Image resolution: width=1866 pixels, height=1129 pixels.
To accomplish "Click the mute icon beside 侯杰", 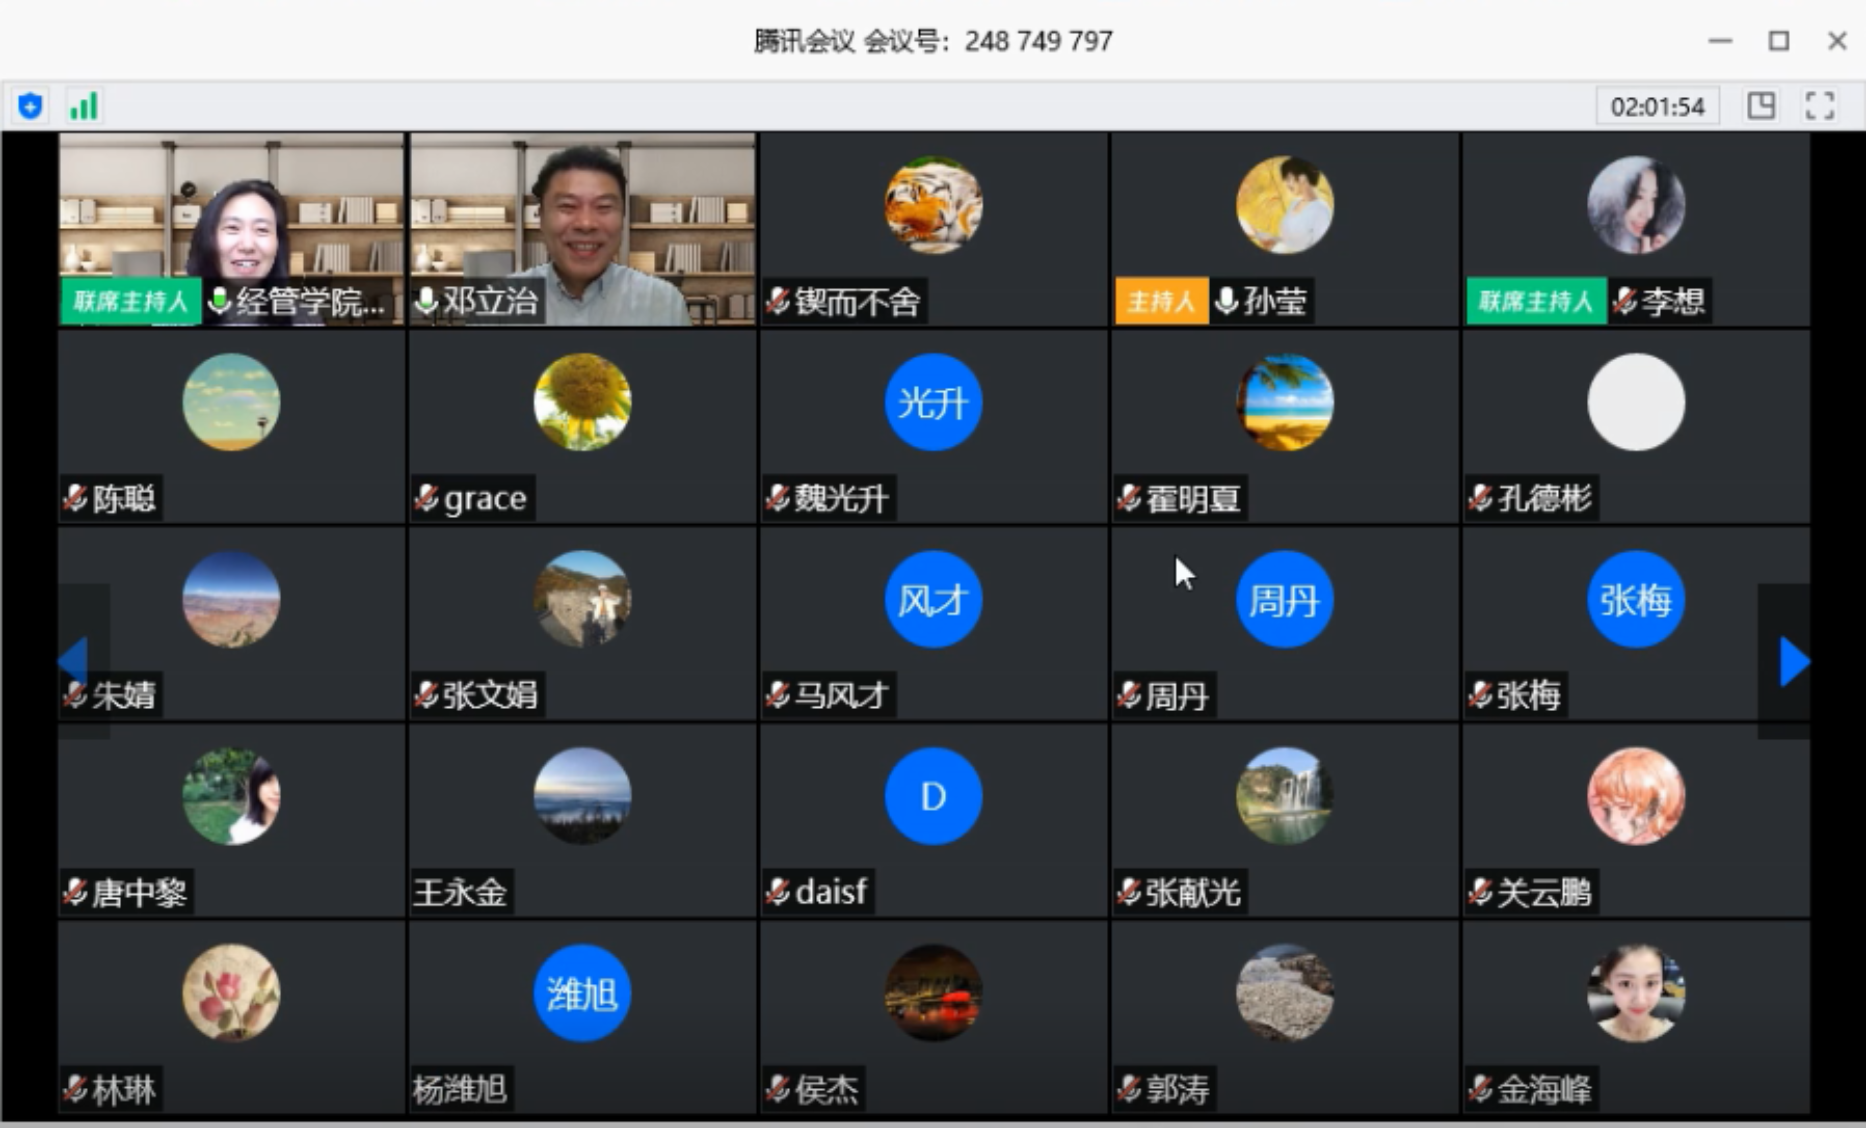I will click(x=778, y=1089).
